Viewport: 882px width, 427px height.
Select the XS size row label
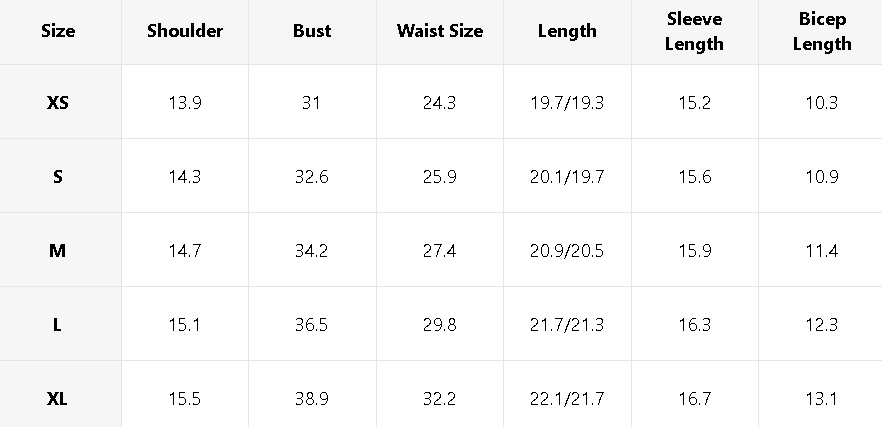click(x=58, y=103)
